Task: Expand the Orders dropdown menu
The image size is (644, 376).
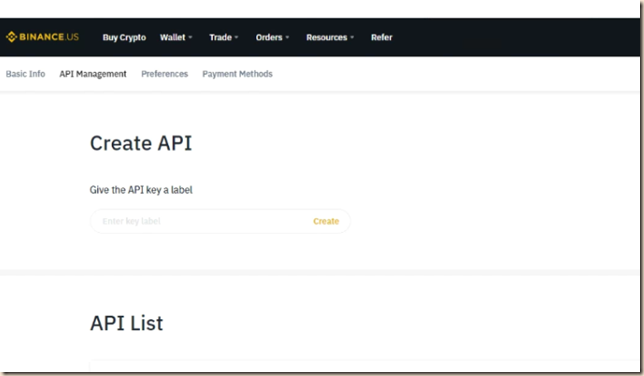Action: [272, 37]
